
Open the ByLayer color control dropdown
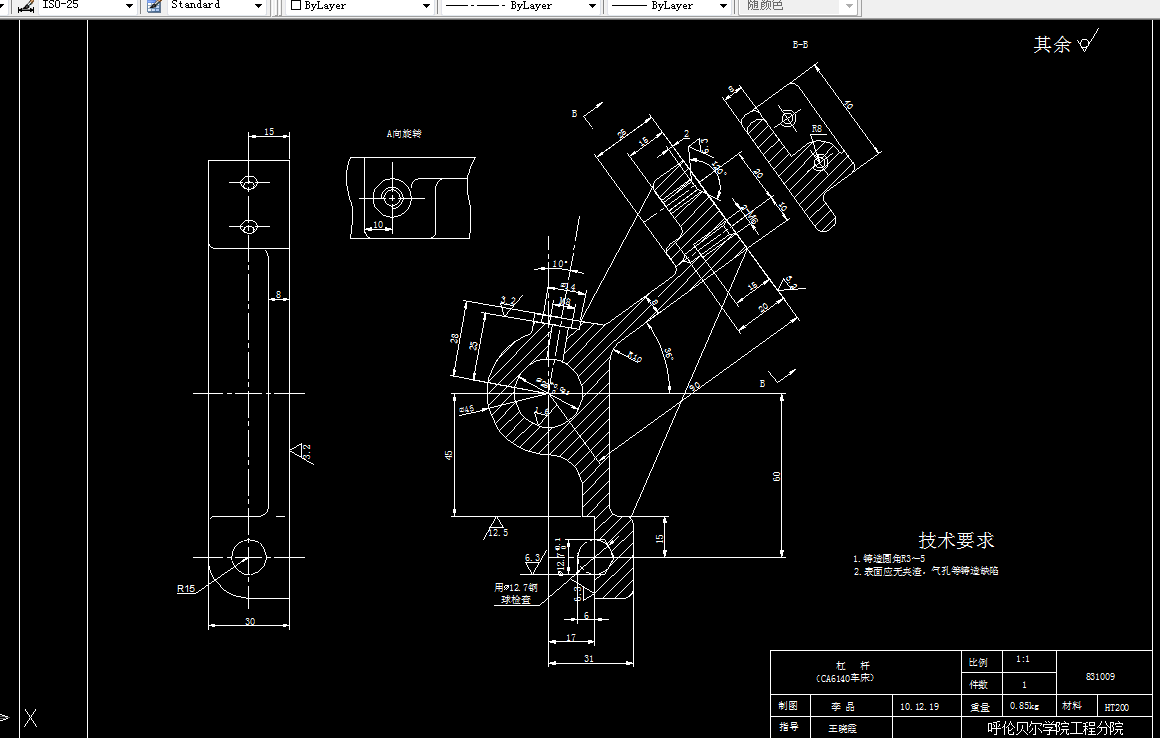tap(426, 6)
